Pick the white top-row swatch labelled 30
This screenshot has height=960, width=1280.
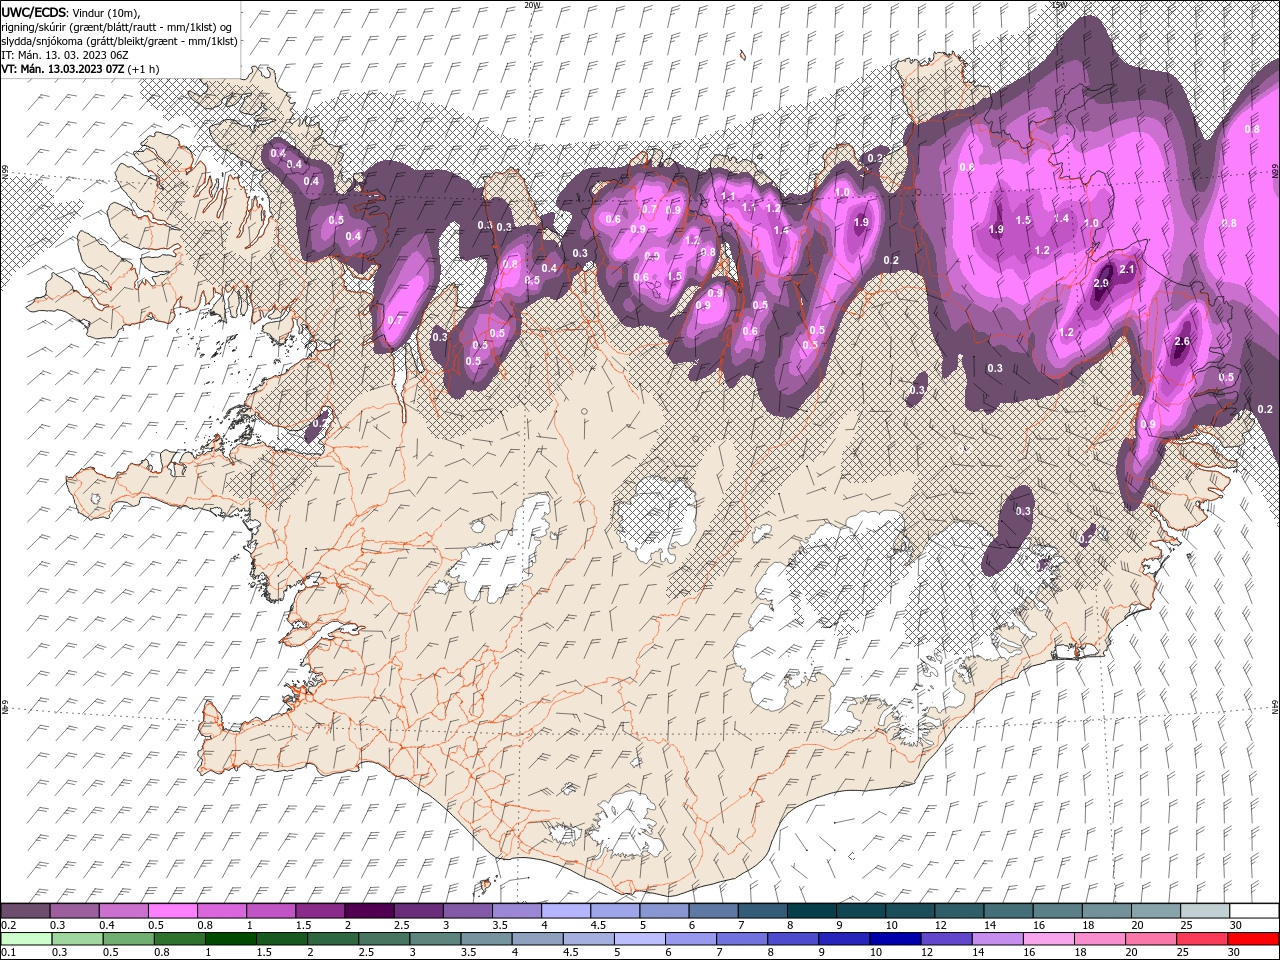click(x=1253, y=911)
